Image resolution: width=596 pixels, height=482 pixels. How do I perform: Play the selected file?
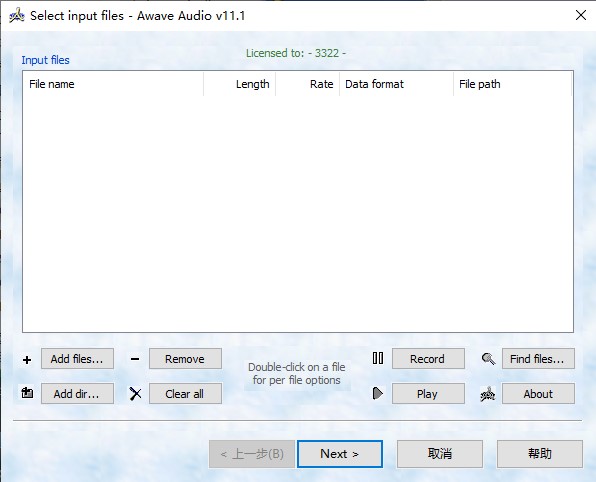tap(428, 393)
